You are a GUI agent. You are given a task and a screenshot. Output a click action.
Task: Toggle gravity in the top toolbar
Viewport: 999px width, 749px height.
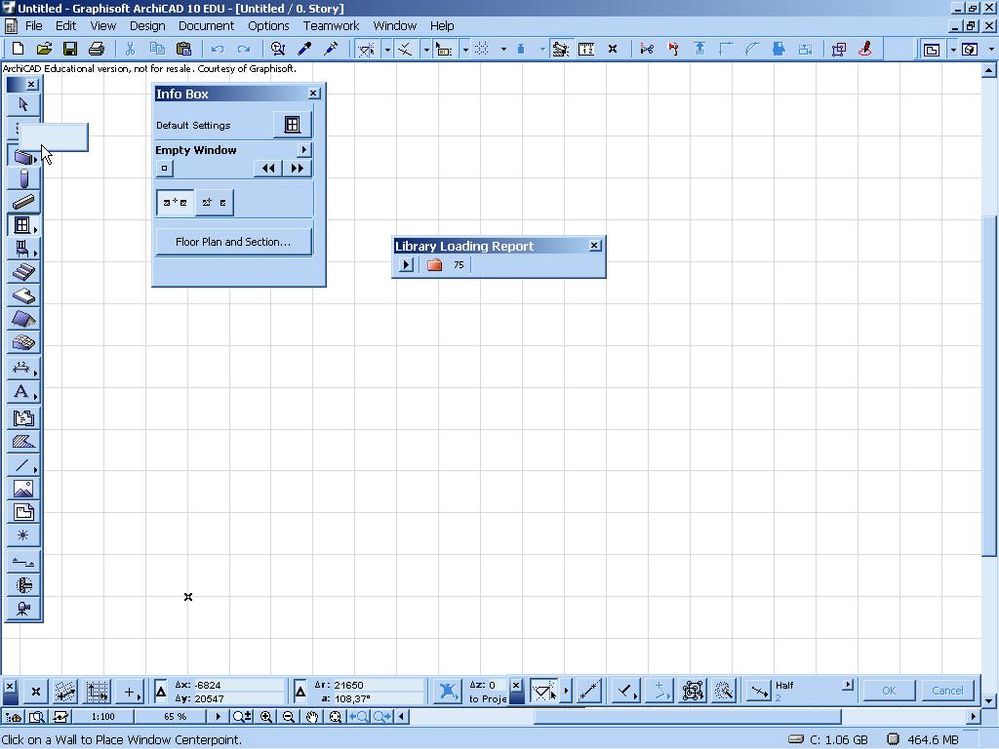click(x=522, y=48)
